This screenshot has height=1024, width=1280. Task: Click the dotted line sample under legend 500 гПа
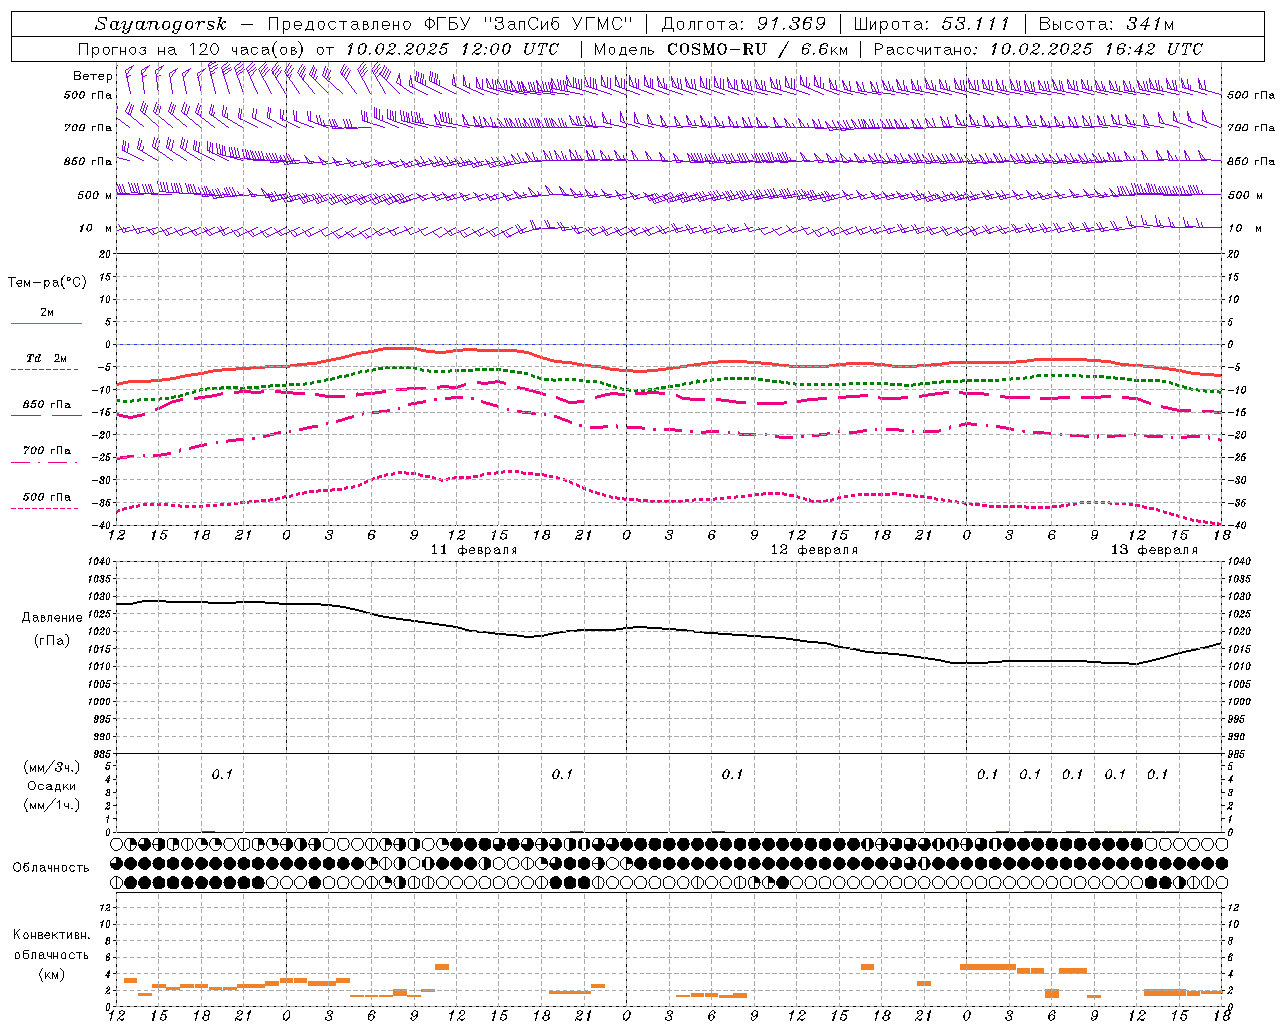(x=44, y=508)
